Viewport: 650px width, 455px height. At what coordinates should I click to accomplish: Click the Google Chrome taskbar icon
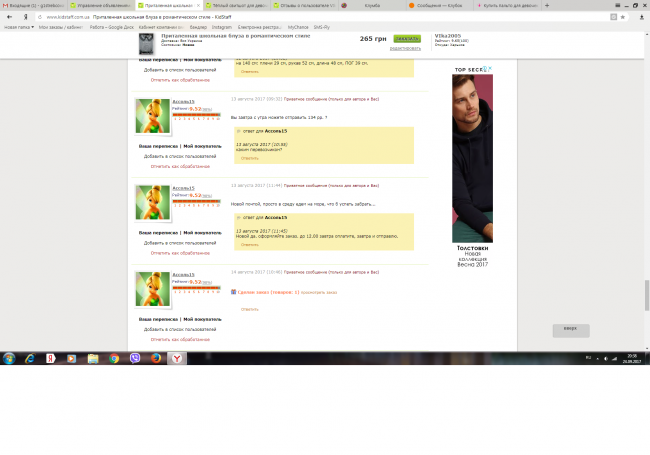click(x=113, y=357)
